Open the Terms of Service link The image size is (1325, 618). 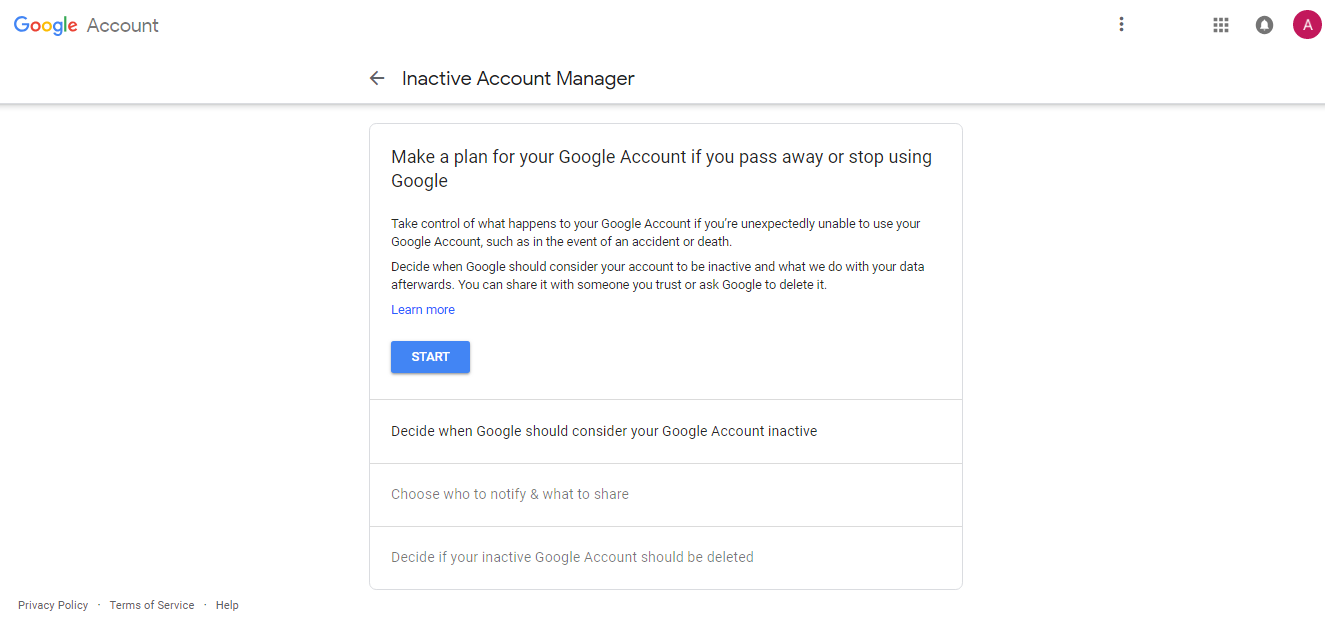click(152, 605)
